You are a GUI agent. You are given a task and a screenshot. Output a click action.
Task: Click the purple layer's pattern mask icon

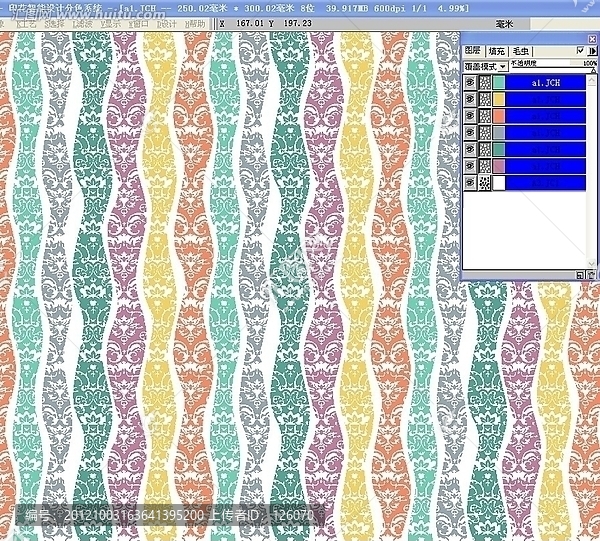(x=485, y=166)
